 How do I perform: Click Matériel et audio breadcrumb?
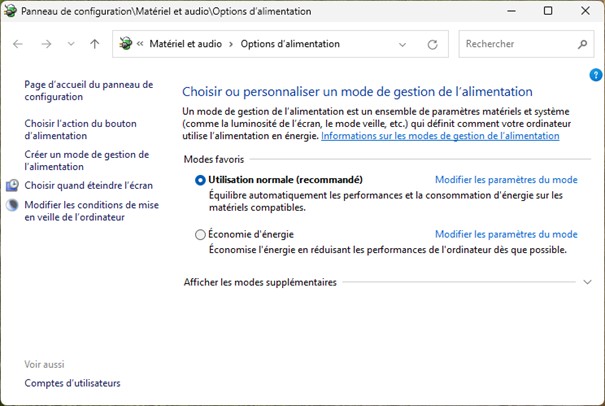tap(187, 44)
